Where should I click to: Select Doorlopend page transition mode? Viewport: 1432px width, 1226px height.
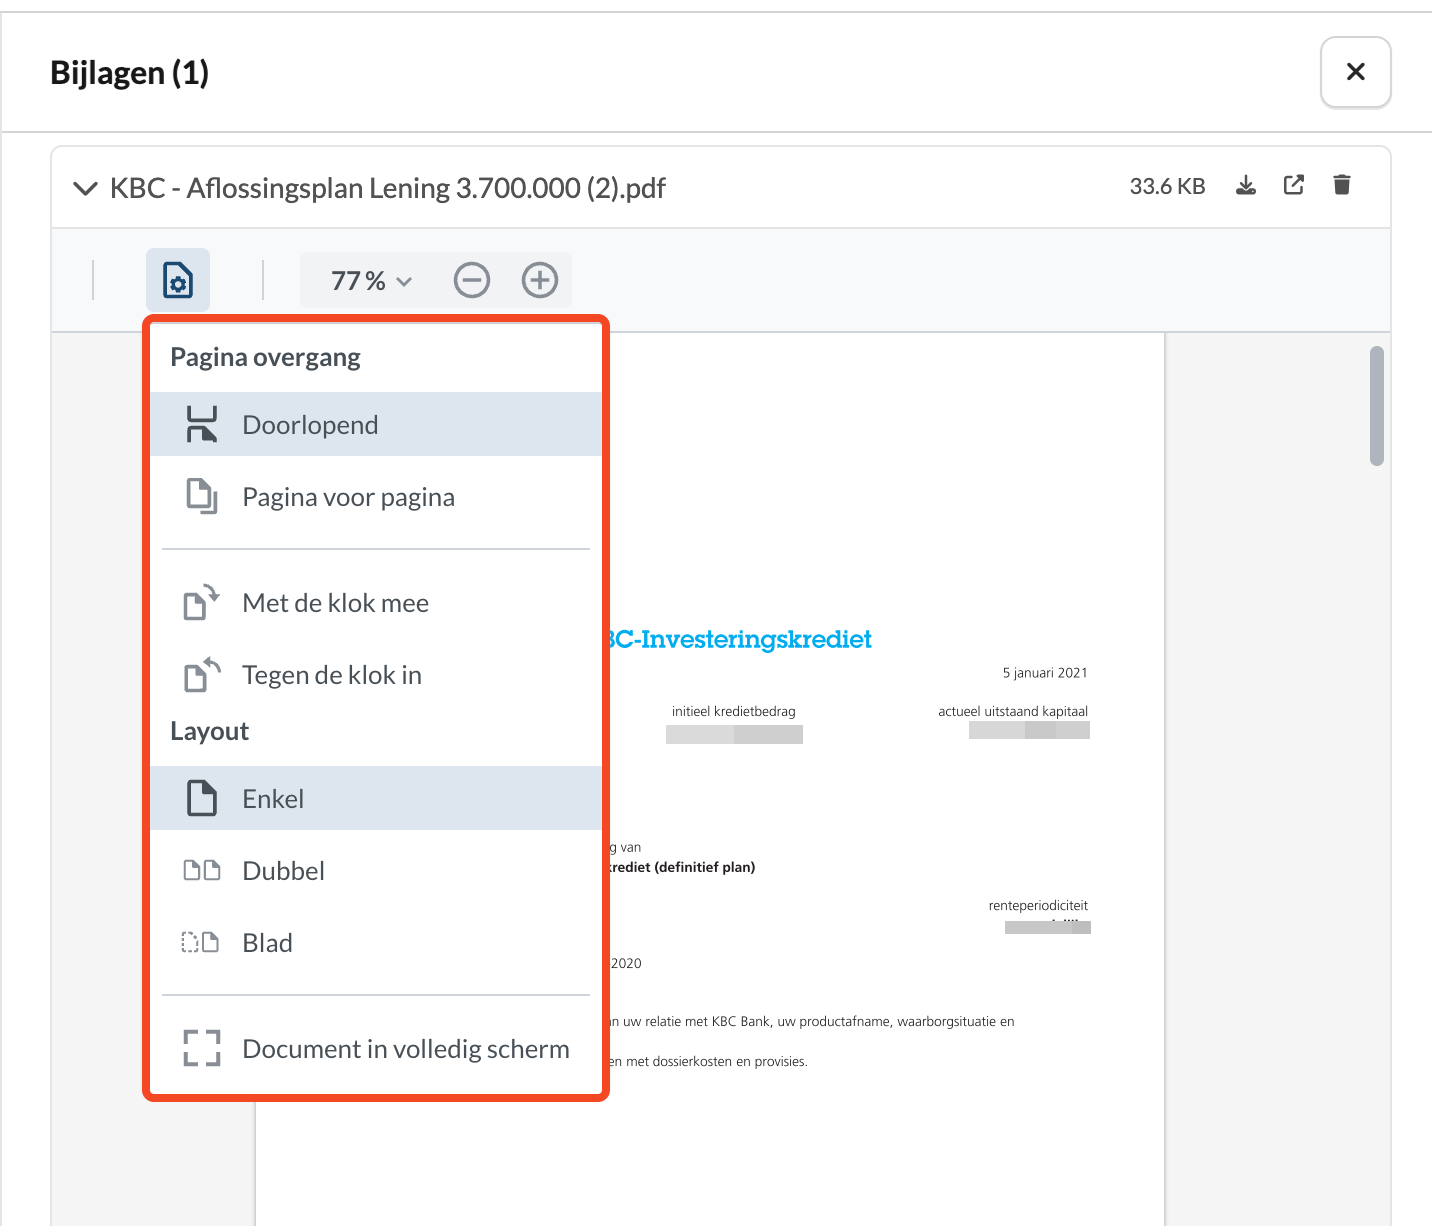pos(310,425)
